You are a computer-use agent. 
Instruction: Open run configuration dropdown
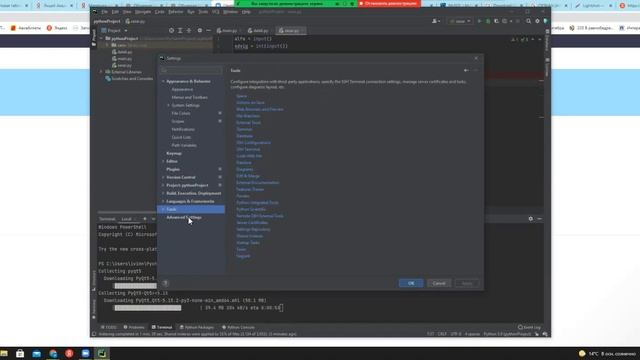pos(460,21)
